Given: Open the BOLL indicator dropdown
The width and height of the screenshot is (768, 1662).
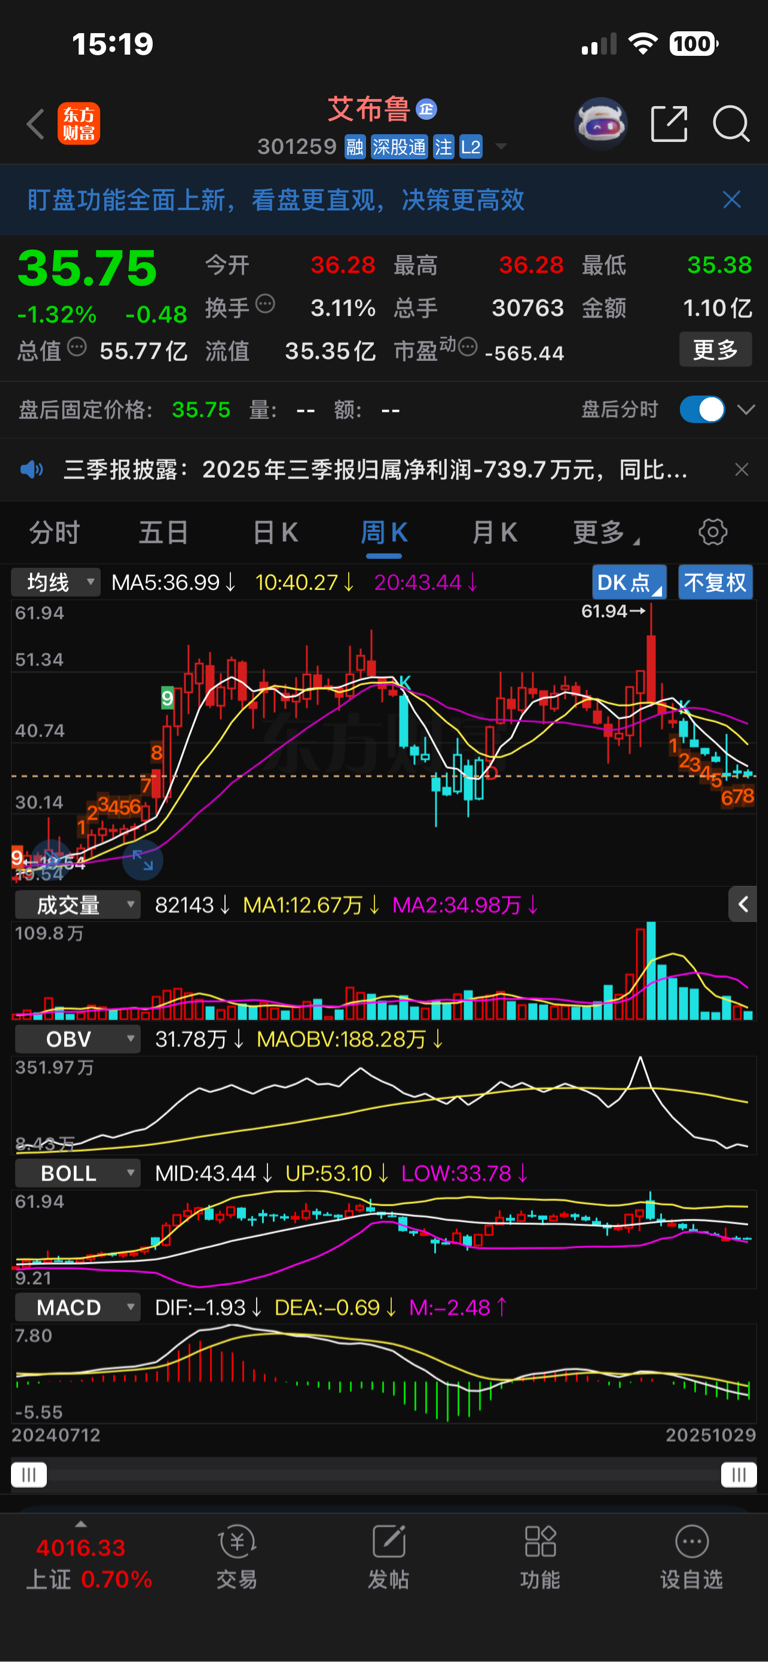Looking at the screenshot, I should [x=77, y=1173].
